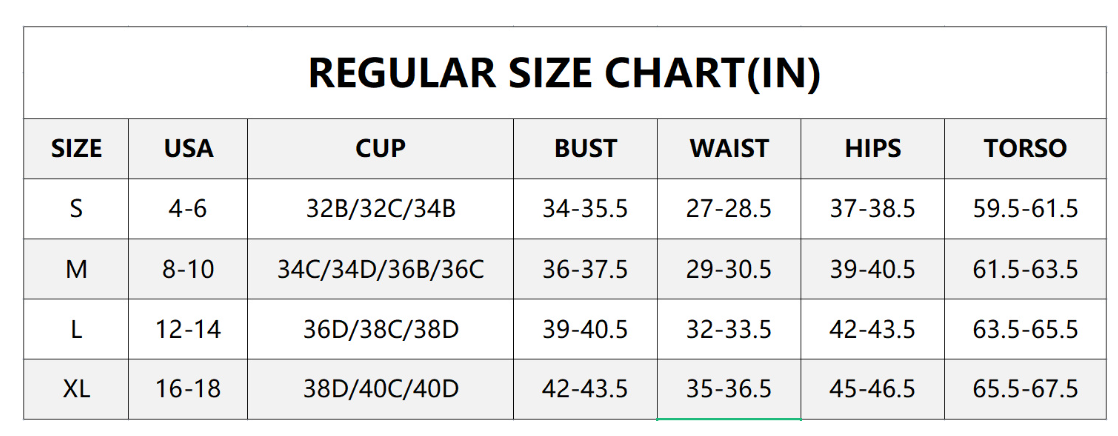Click waist cell 35-36.5
The width and height of the screenshot is (1118, 436).
729,389
